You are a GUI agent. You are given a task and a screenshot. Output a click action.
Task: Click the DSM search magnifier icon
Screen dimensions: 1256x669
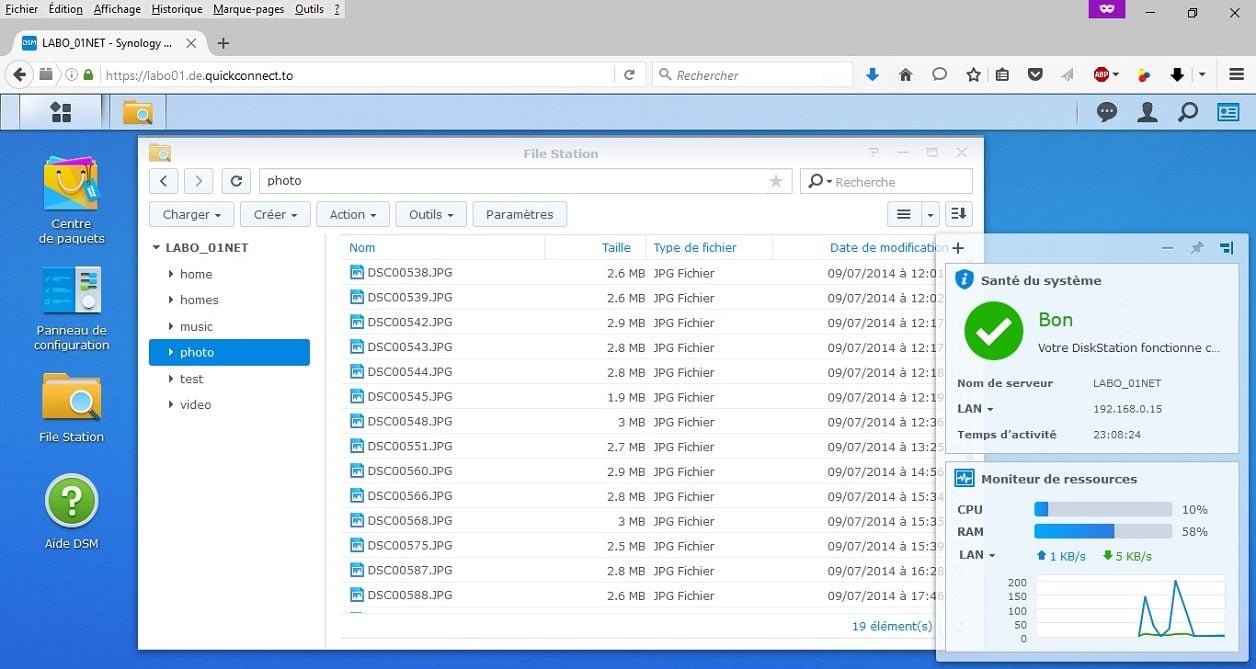1187,112
